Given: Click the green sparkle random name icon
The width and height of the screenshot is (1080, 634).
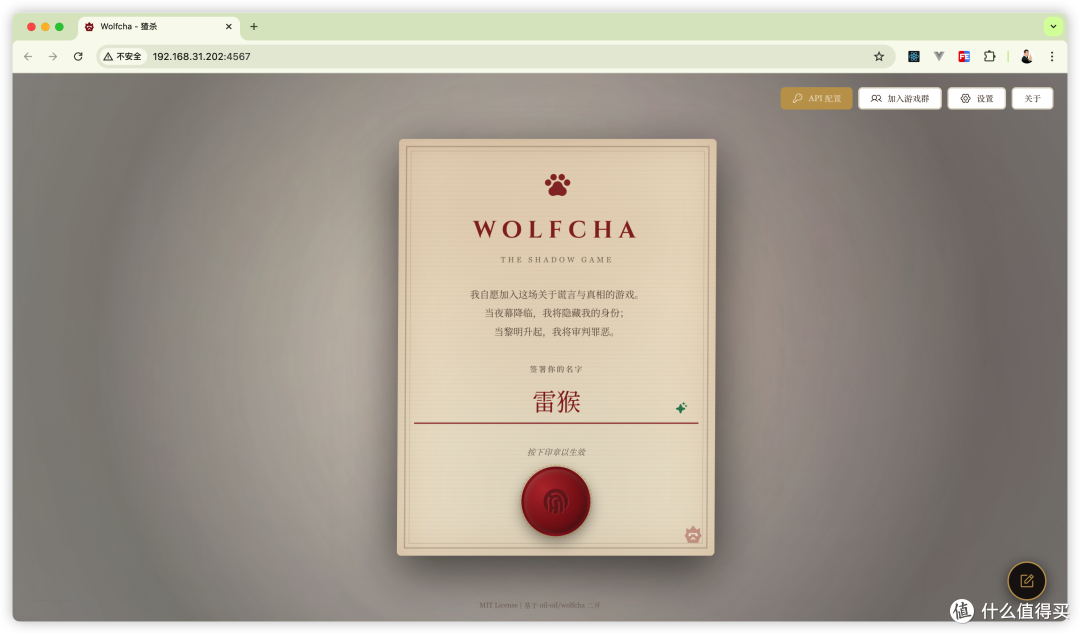Looking at the screenshot, I should [x=681, y=408].
